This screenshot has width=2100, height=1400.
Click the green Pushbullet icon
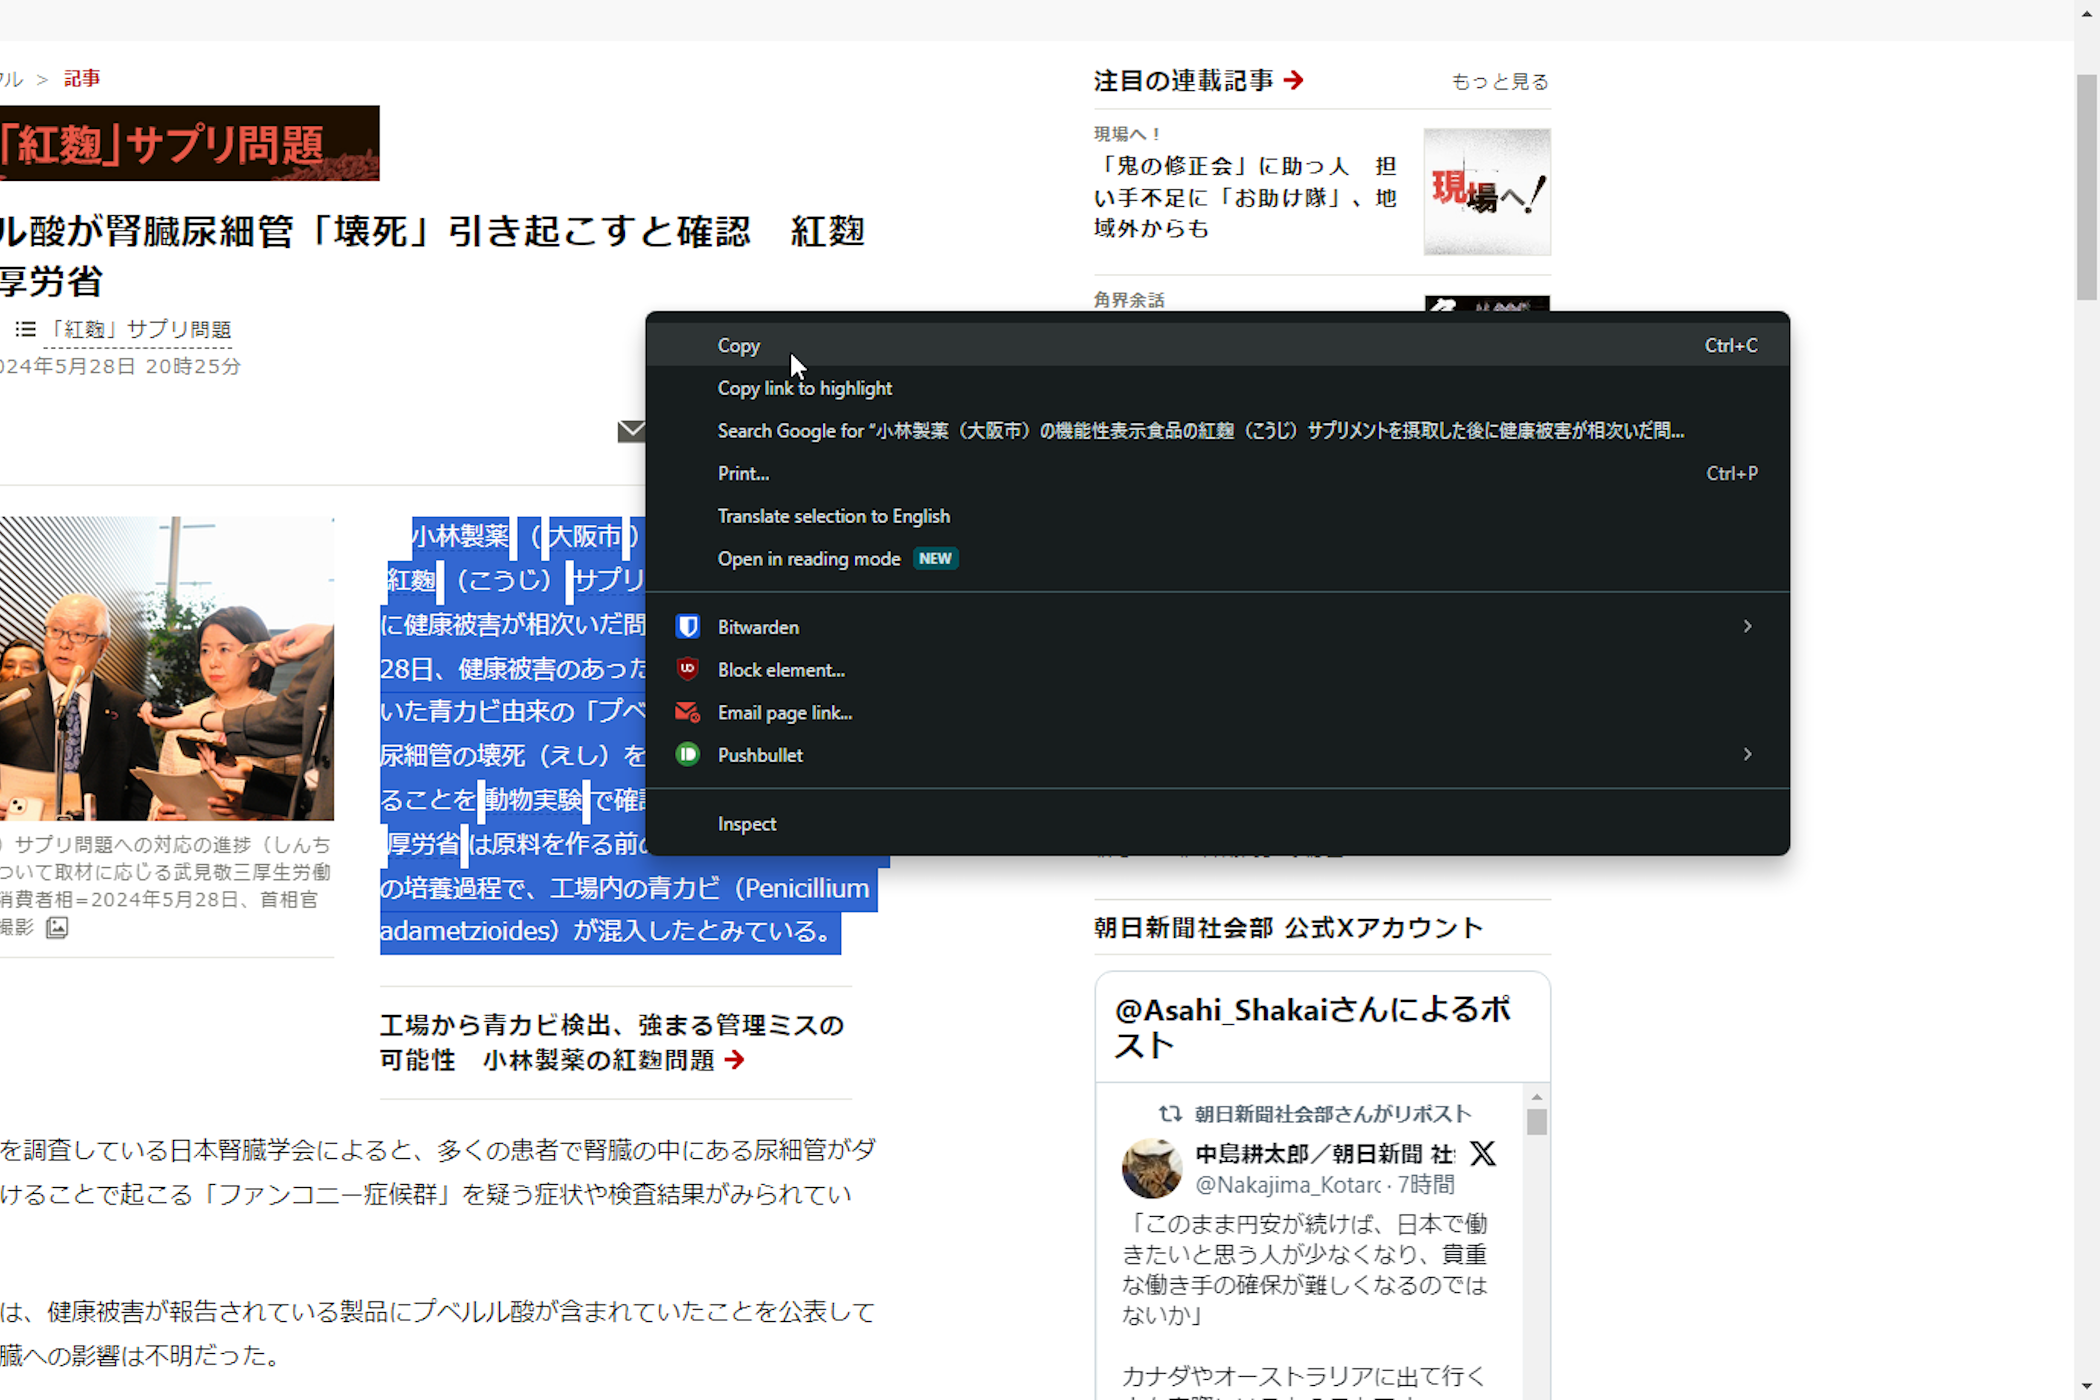[687, 755]
